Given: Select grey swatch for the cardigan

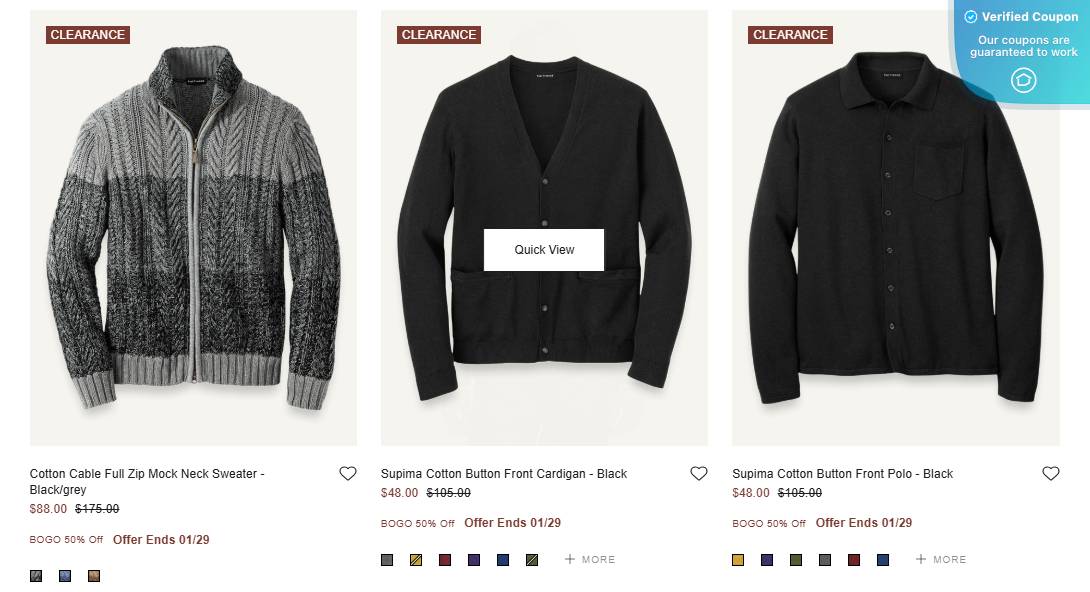Looking at the screenshot, I should (x=387, y=560).
